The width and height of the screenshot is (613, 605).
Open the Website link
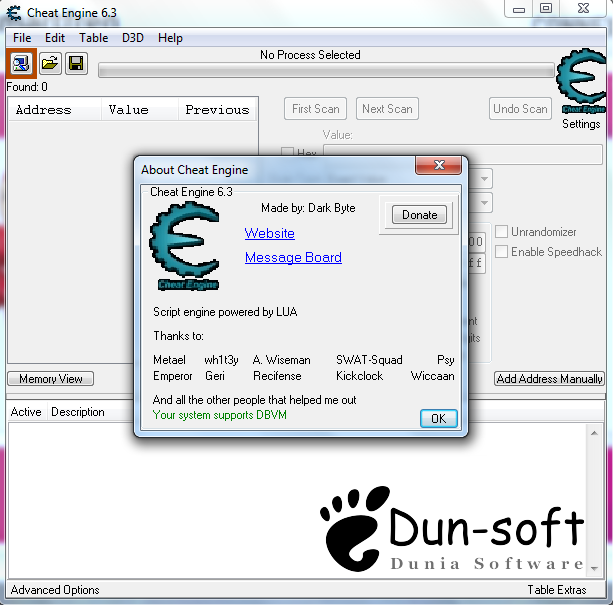coord(270,233)
